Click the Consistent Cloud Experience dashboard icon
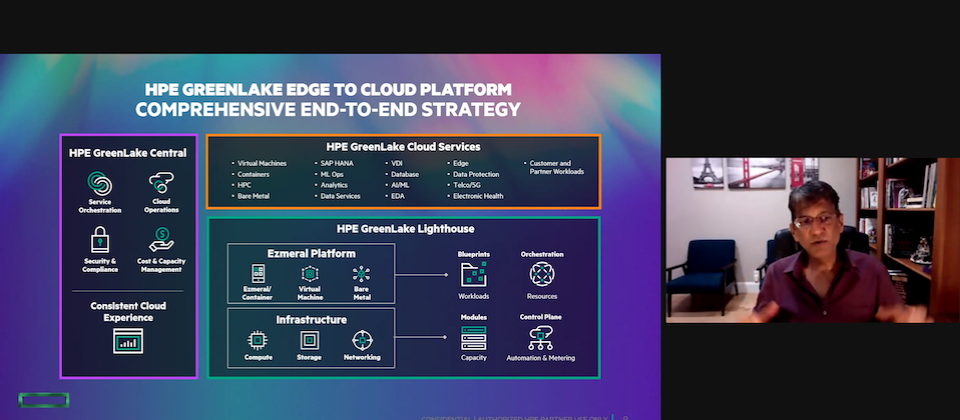 click(x=128, y=341)
